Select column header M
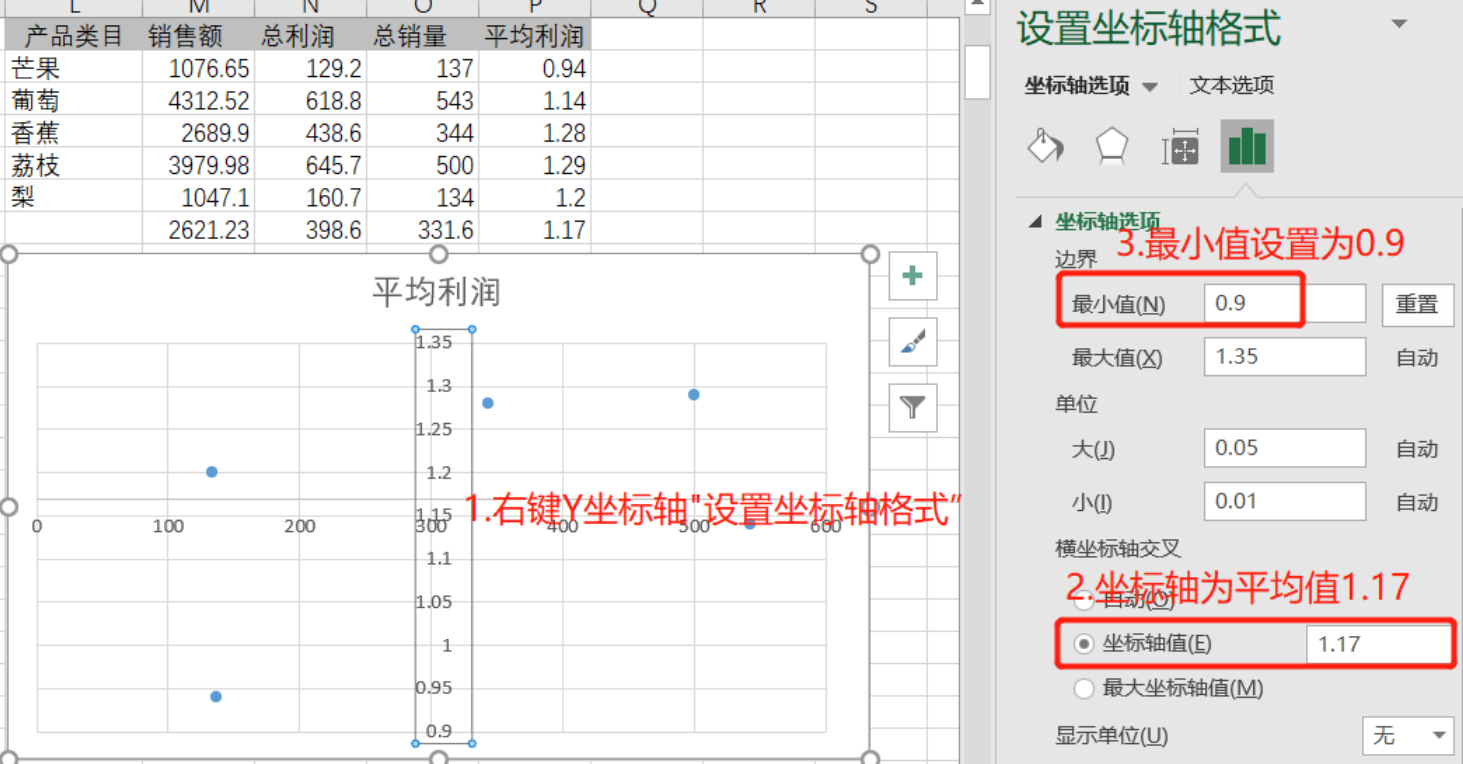Screen dimensions: 1463x764 point(198,8)
